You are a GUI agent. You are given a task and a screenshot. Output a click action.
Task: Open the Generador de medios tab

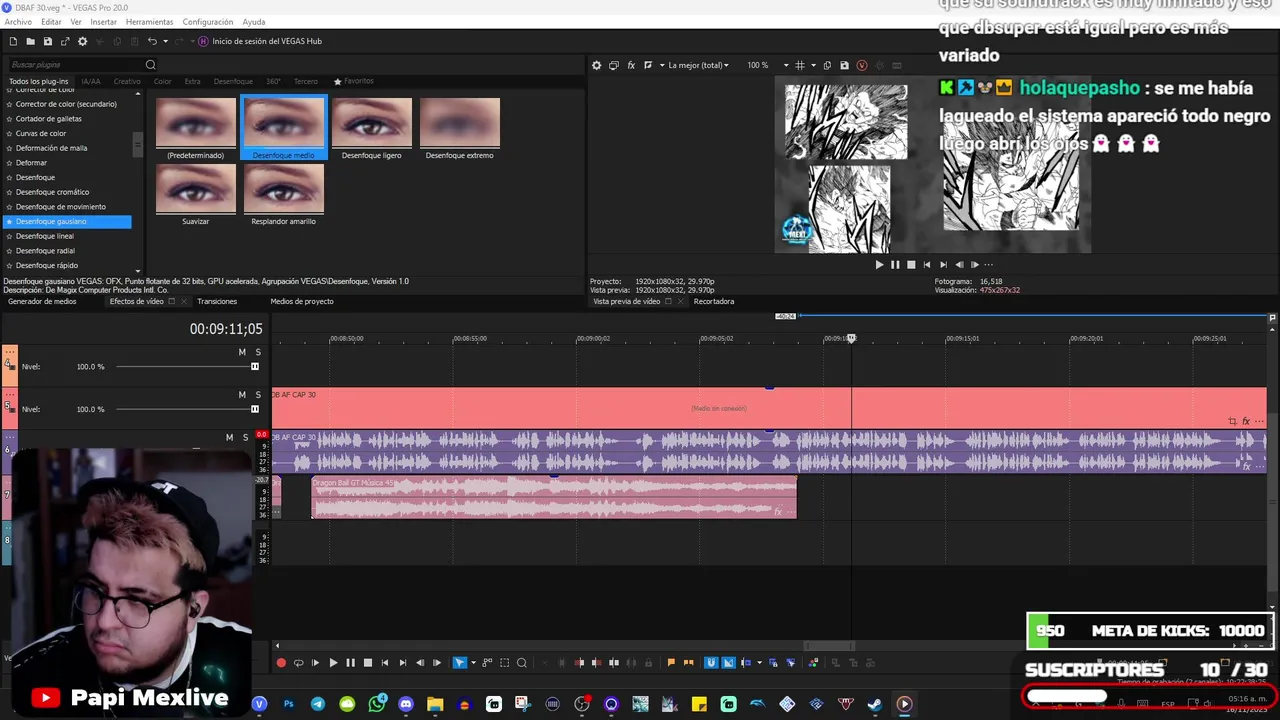(x=42, y=301)
